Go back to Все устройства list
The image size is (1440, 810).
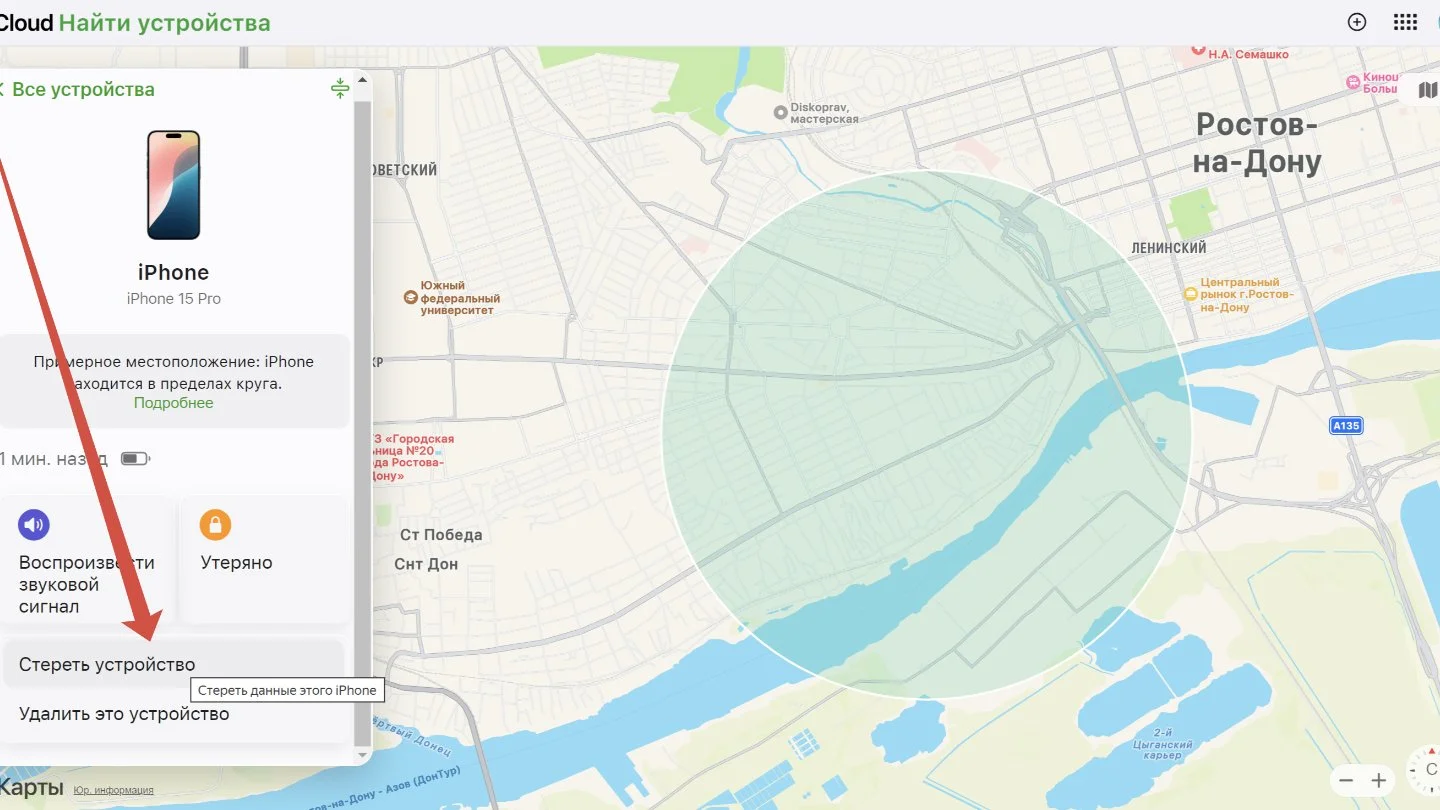pyautogui.click(x=77, y=89)
